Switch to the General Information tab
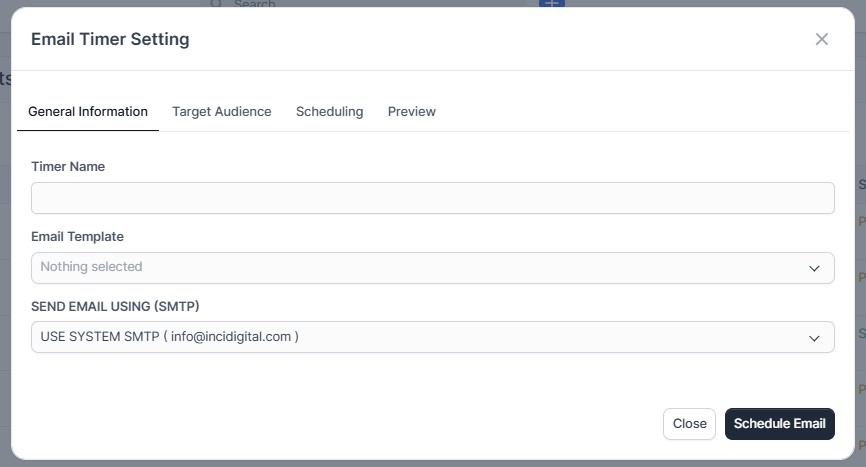The height and width of the screenshot is (467, 866). click(x=88, y=112)
